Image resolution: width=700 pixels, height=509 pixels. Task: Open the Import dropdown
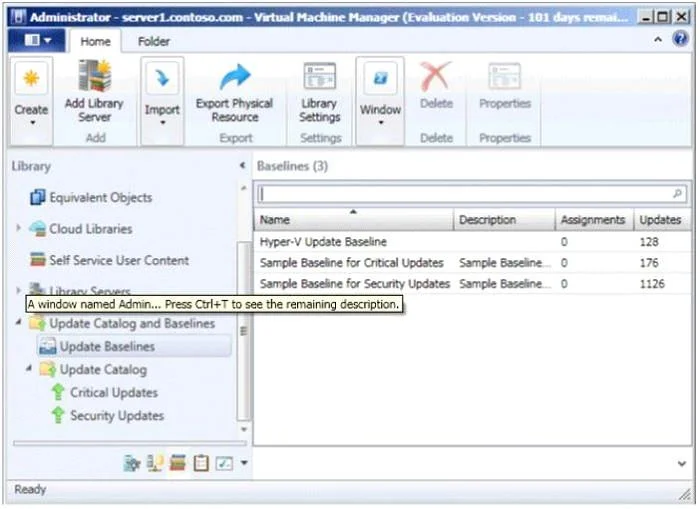(162, 100)
